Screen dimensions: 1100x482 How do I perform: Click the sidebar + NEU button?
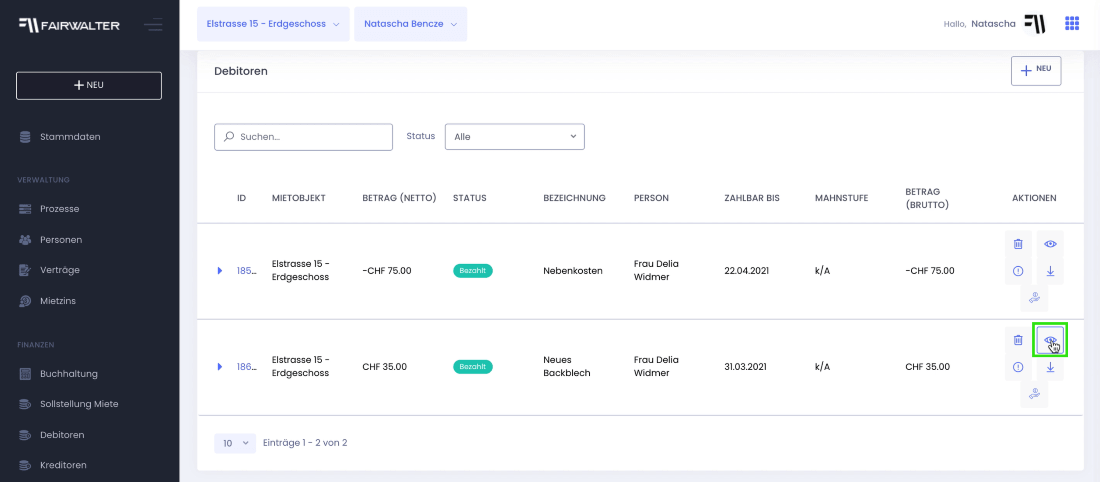click(x=89, y=86)
